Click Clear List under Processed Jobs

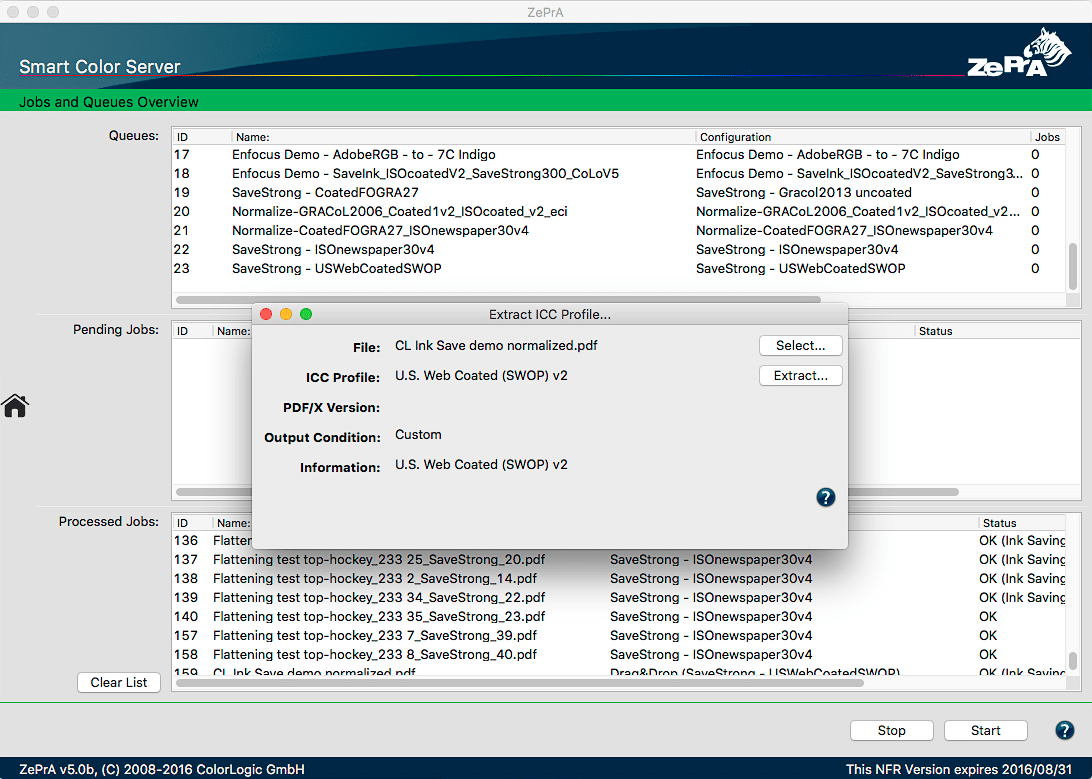tap(118, 682)
